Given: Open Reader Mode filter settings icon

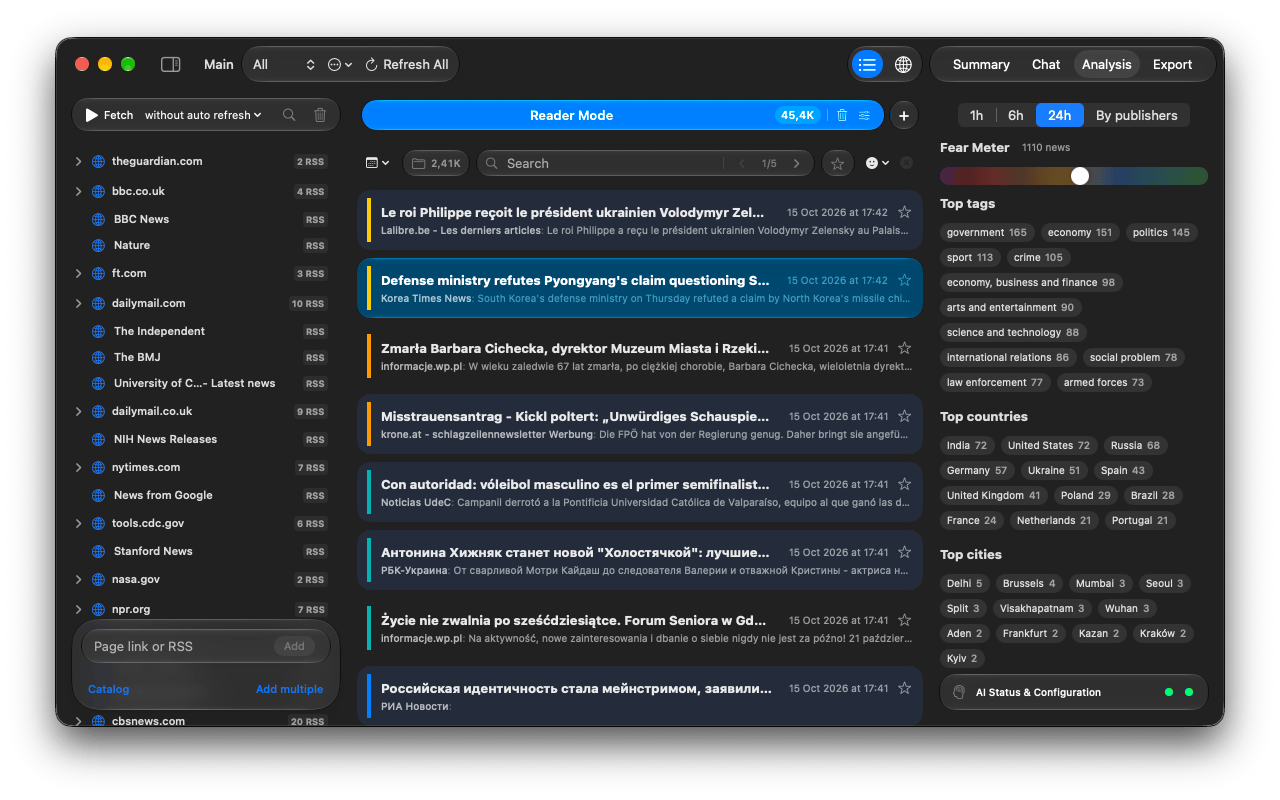Looking at the screenshot, I should pyautogui.click(x=865, y=115).
